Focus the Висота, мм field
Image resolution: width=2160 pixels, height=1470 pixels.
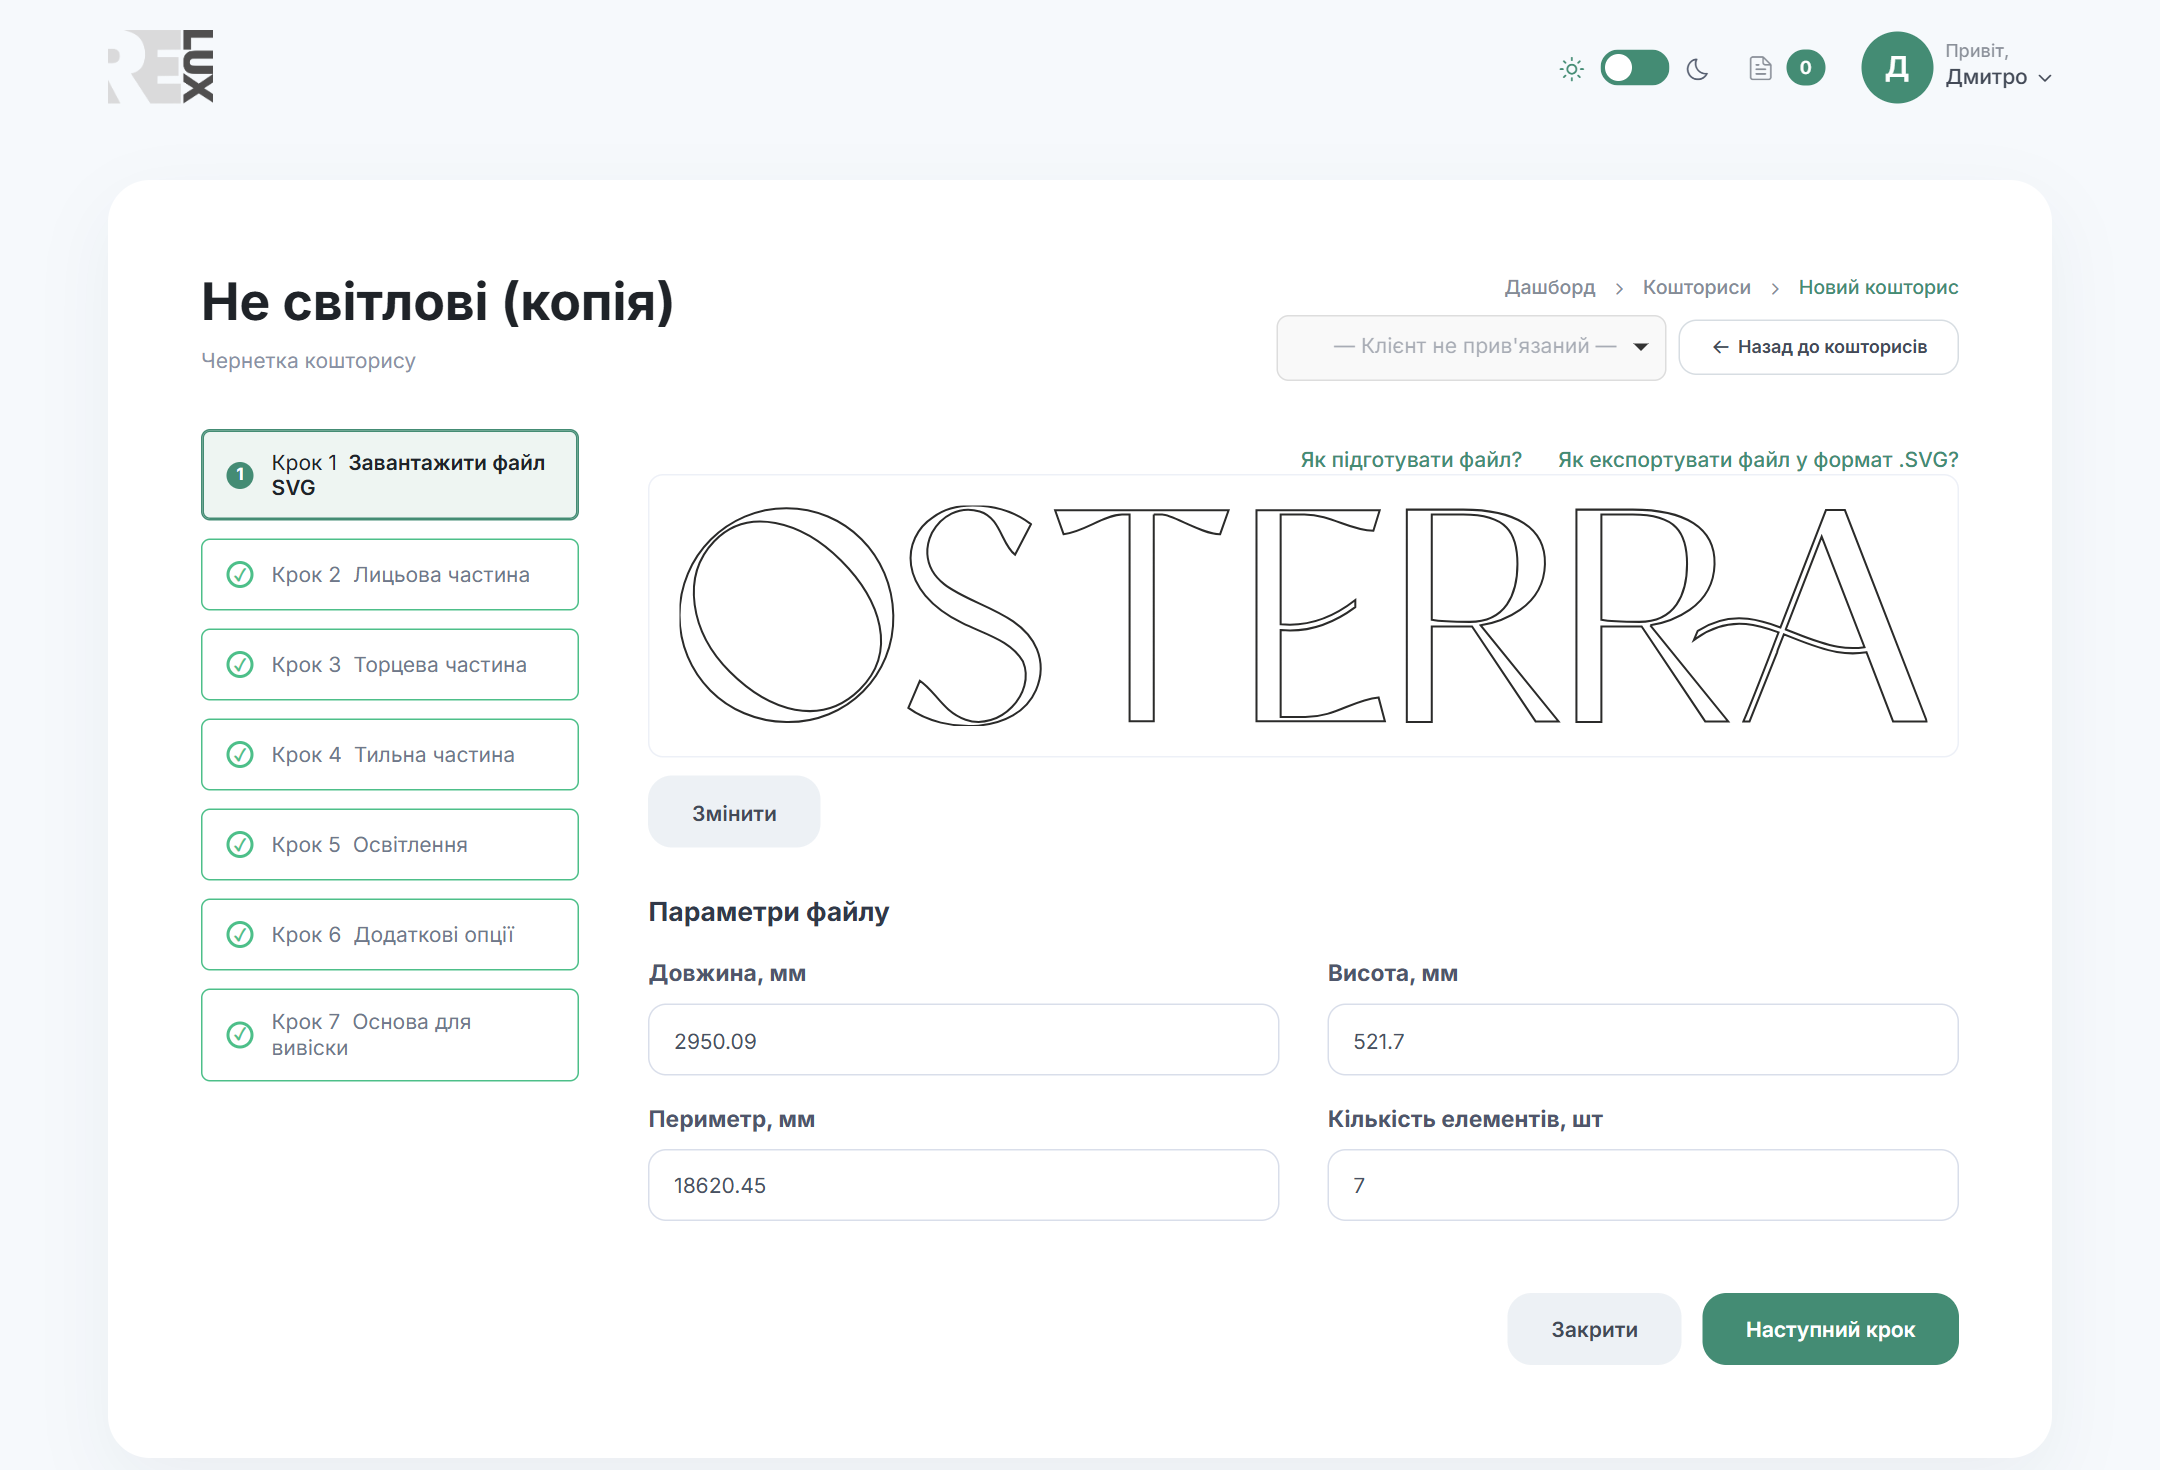click(x=1642, y=1040)
